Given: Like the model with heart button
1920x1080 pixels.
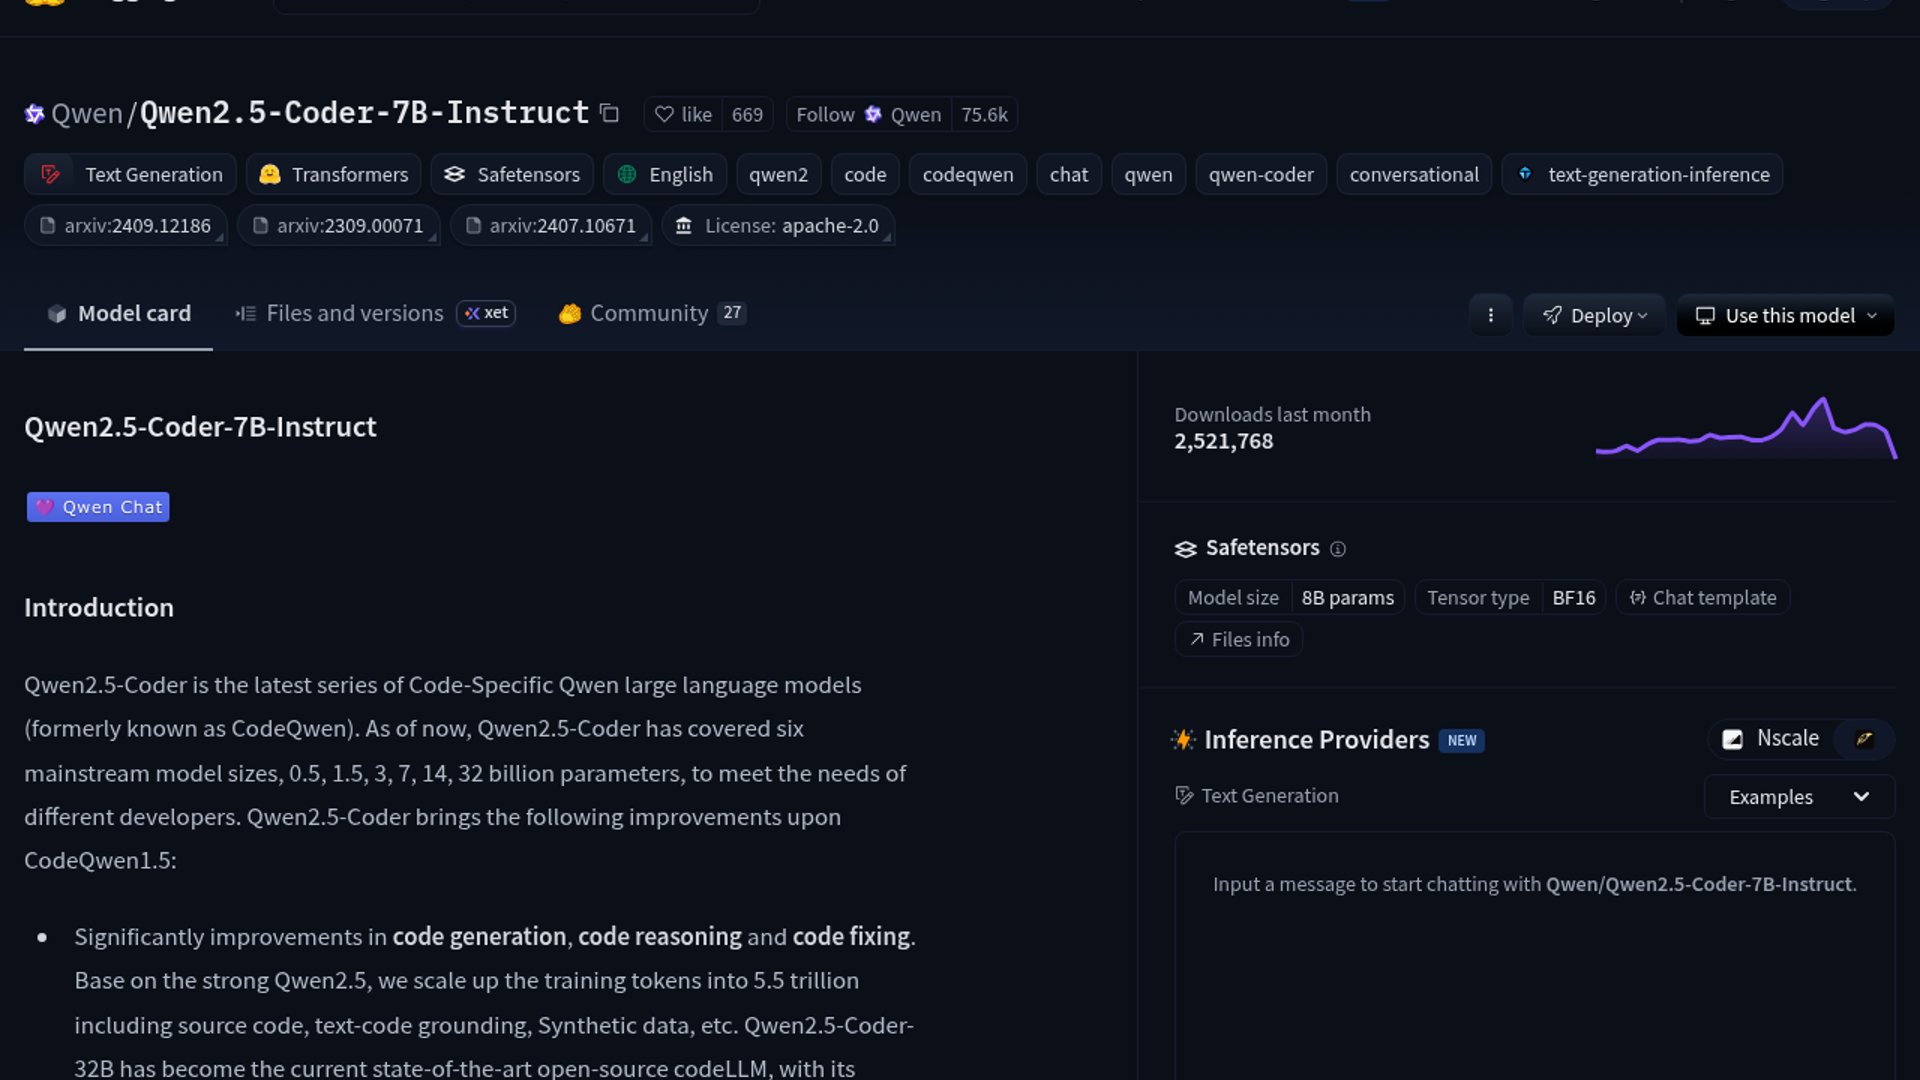Looking at the screenshot, I should pos(684,115).
